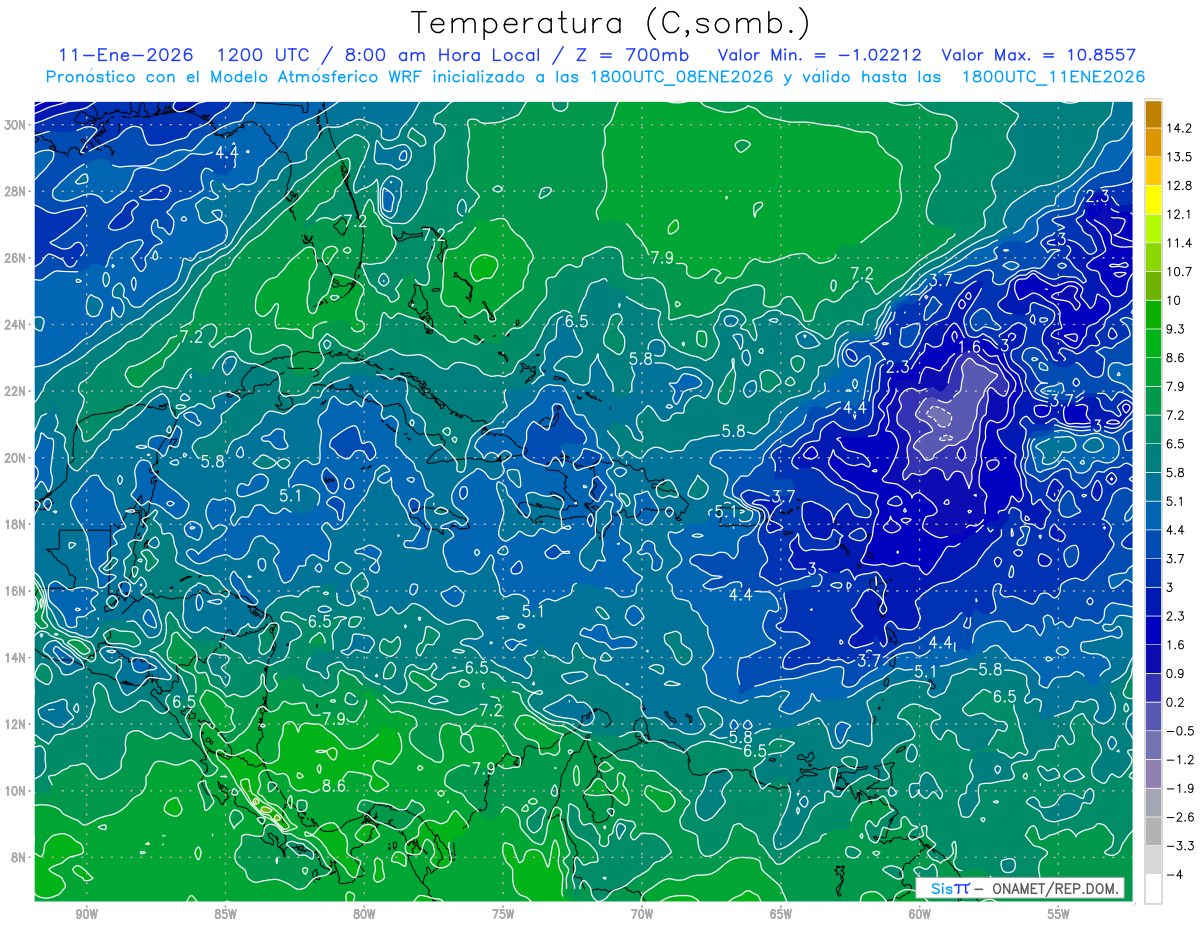Click the '14N' latitude axis label
This screenshot has width=1200, height=927.
coord(17,657)
